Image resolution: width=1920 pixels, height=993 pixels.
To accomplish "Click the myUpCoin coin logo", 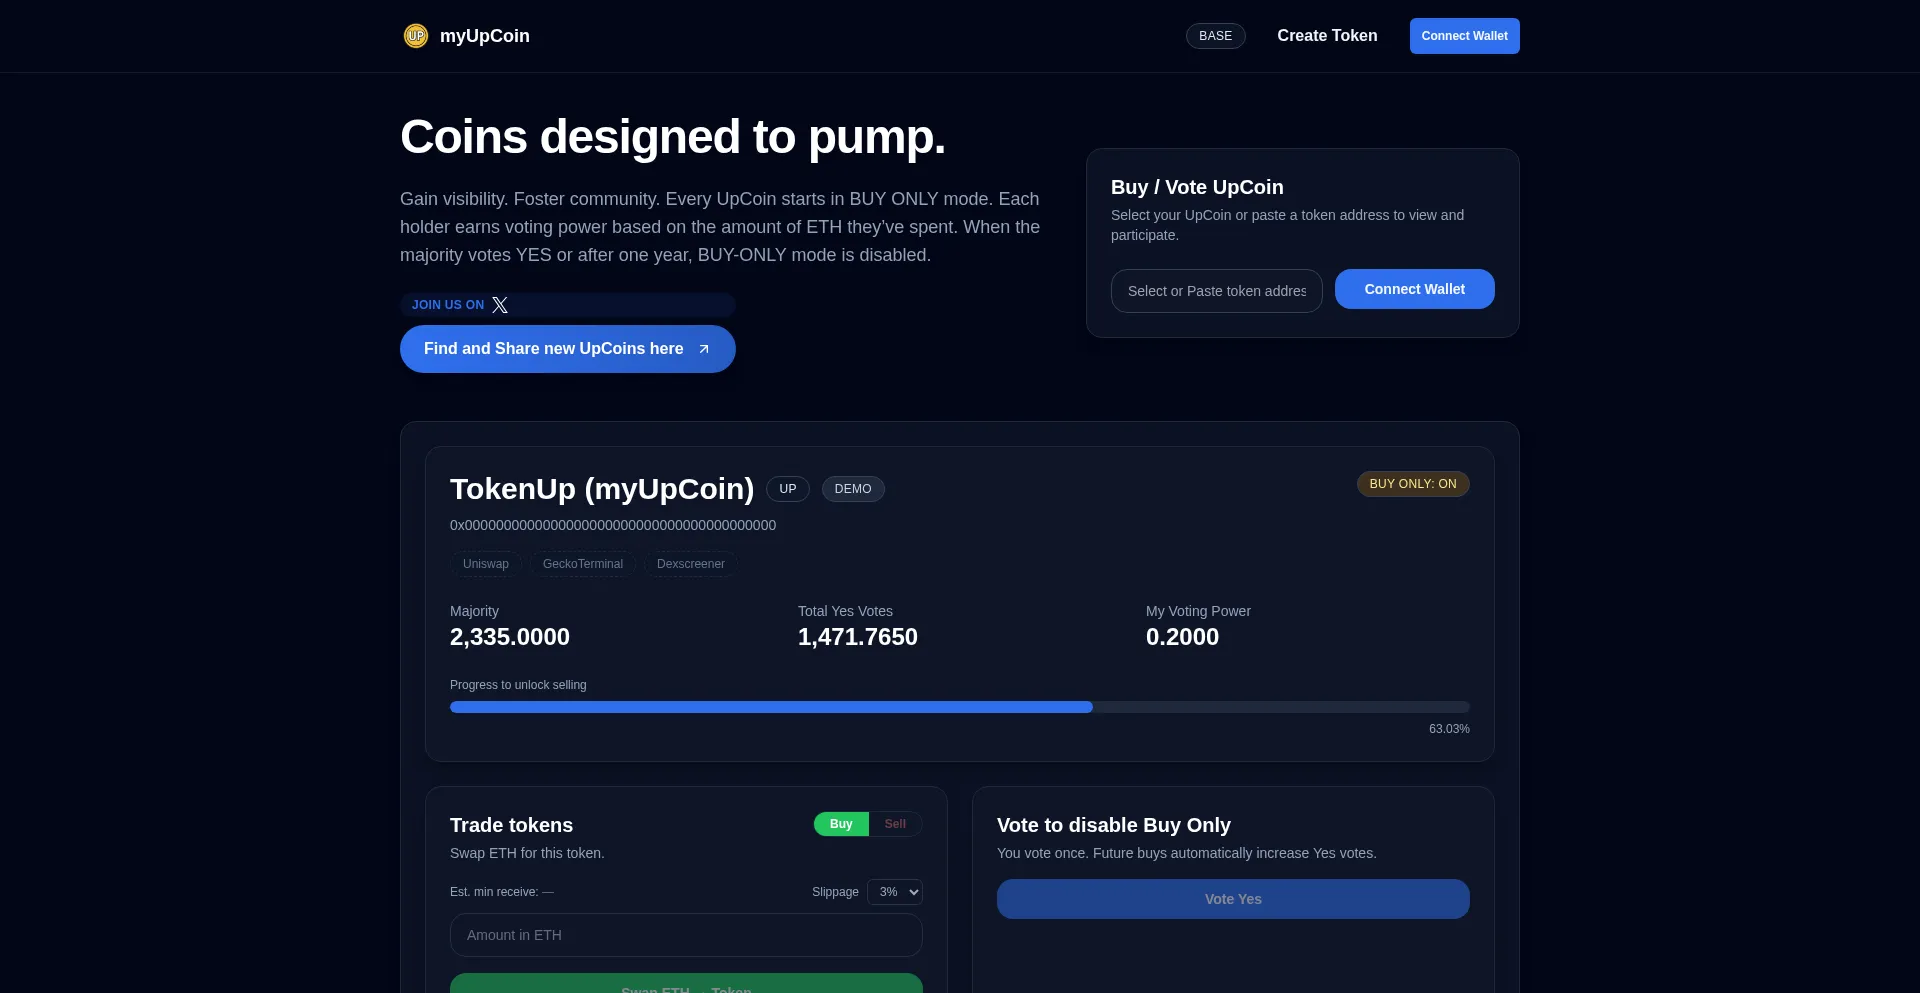I will tap(415, 35).
